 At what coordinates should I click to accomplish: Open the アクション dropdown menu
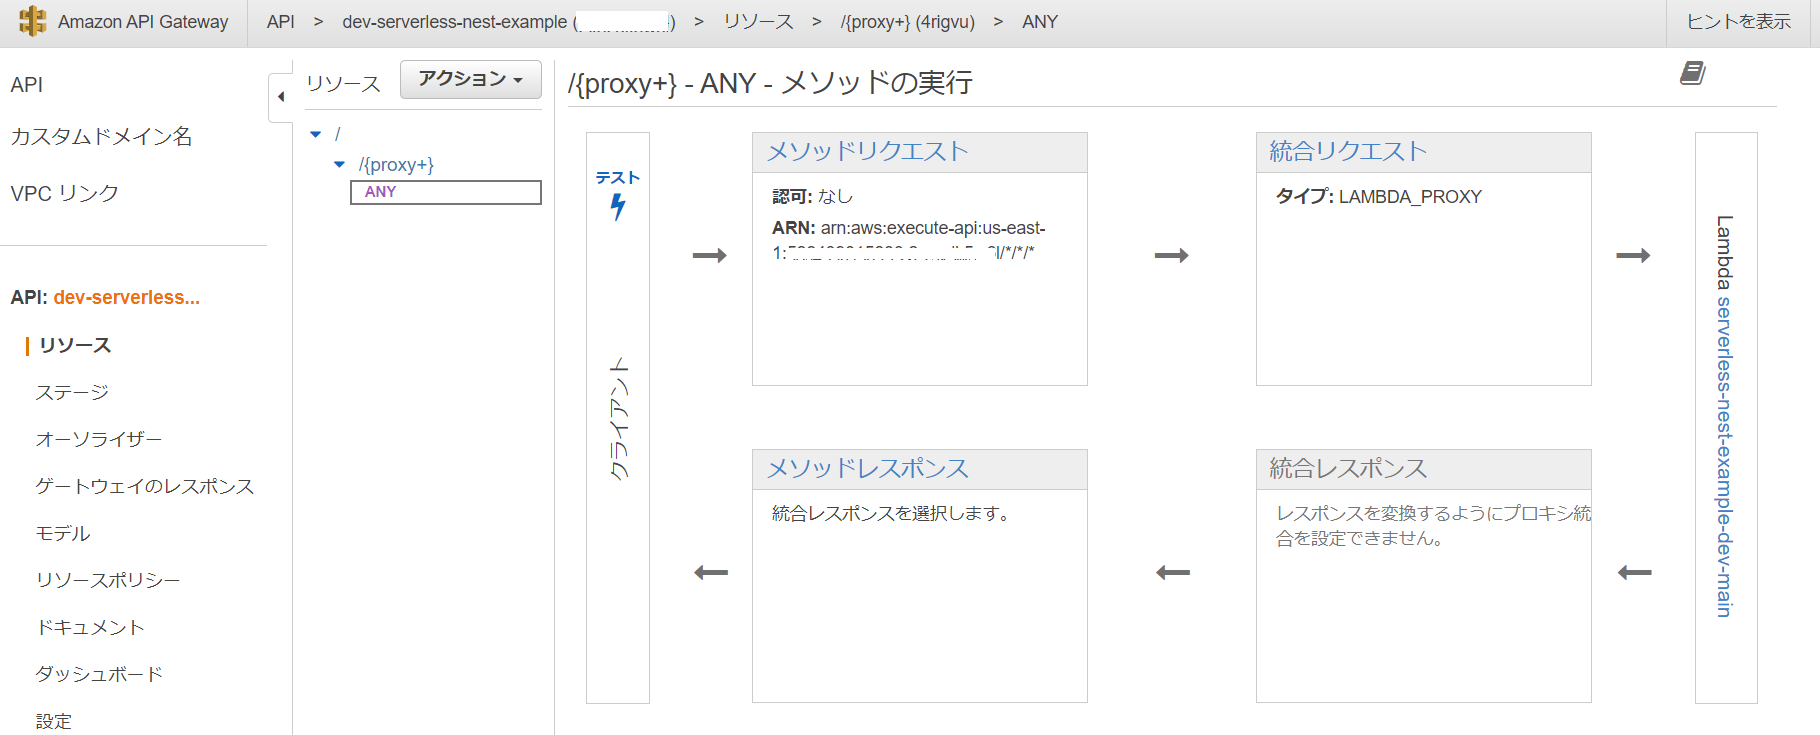coord(471,79)
